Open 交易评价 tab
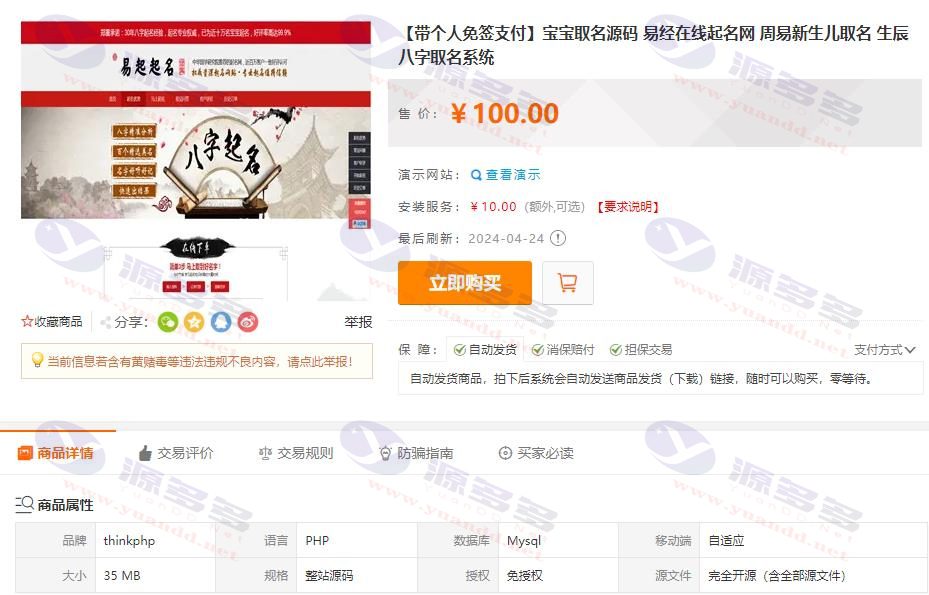Image resolution: width=929 pixels, height=595 pixels. (x=175, y=453)
